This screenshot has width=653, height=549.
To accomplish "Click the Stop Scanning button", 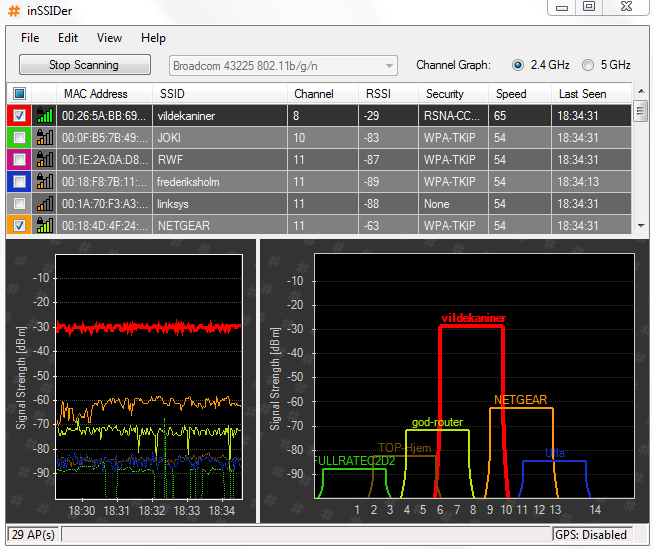I will (85, 65).
